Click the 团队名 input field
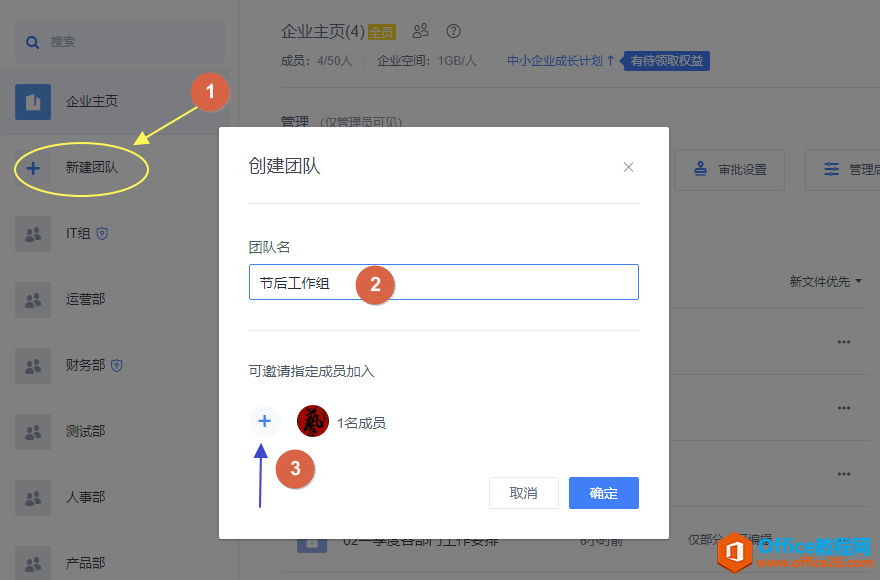The width and height of the screenshot is (880, 580). tap(444, 282)
